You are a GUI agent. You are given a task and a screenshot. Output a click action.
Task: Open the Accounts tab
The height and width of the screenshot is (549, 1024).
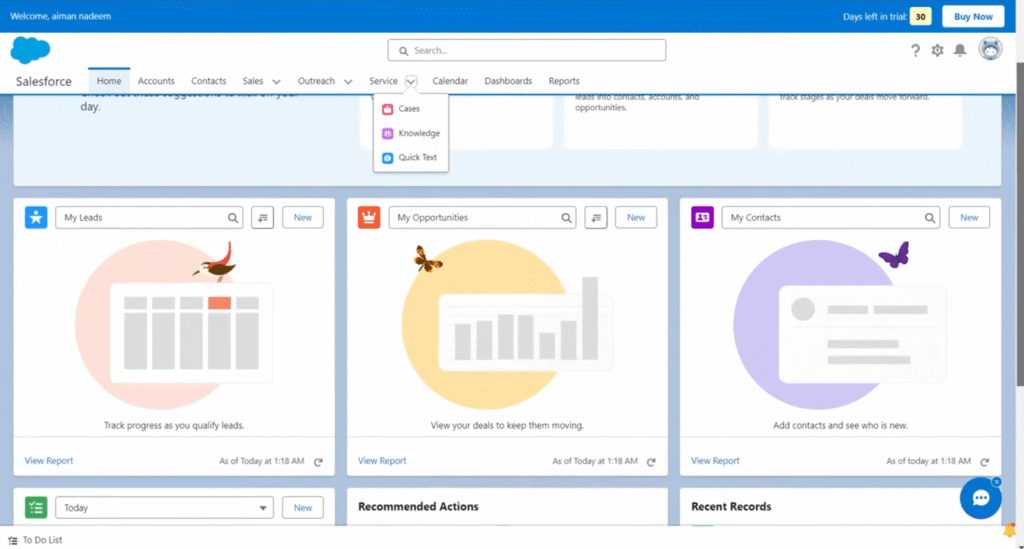point(156,81)
